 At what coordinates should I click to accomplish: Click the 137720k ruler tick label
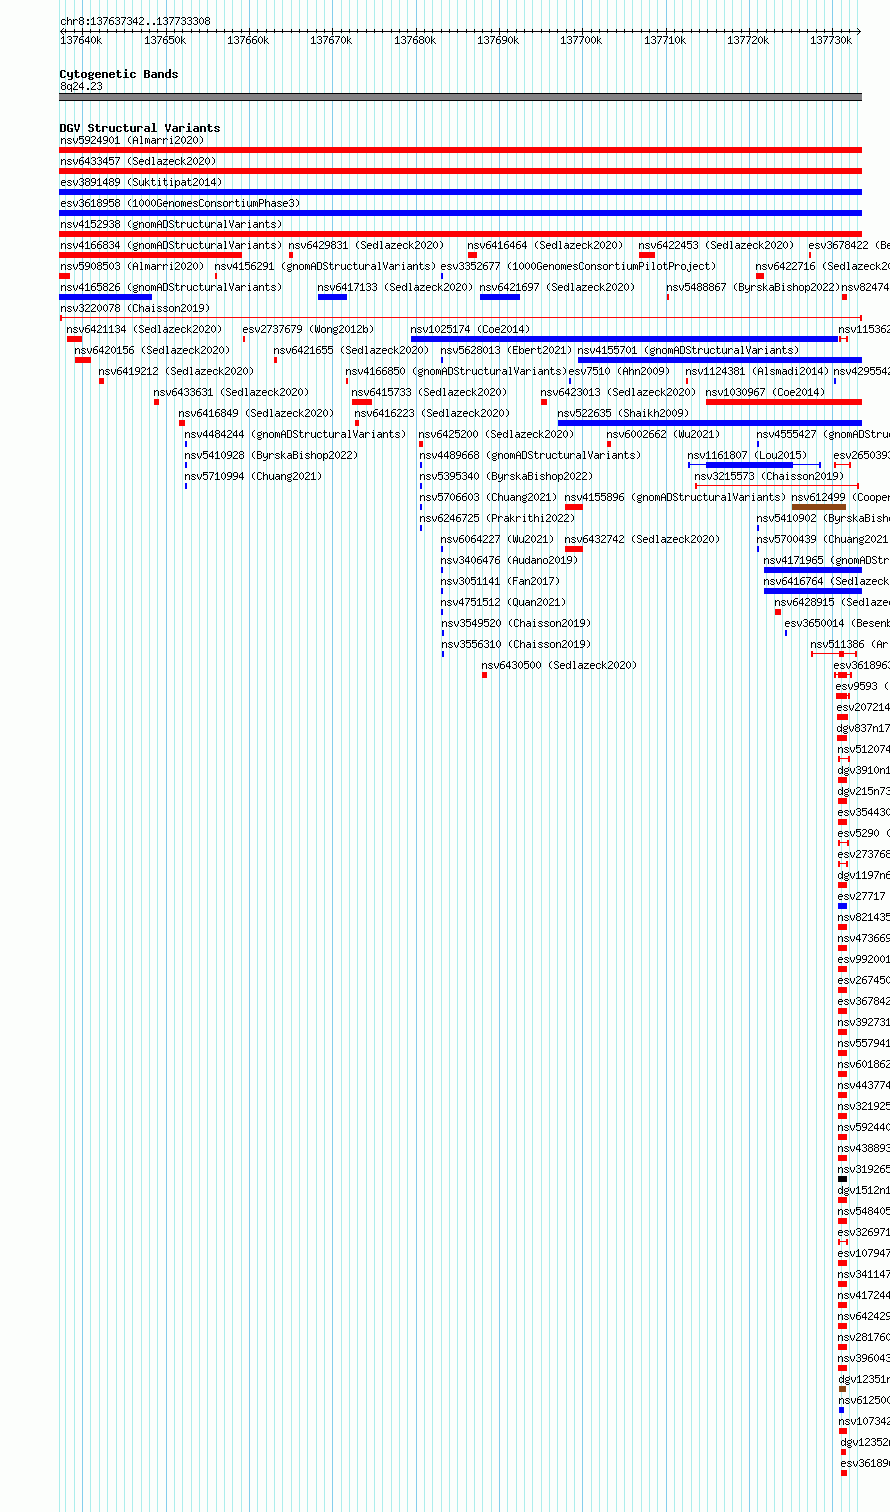point(747,40)
